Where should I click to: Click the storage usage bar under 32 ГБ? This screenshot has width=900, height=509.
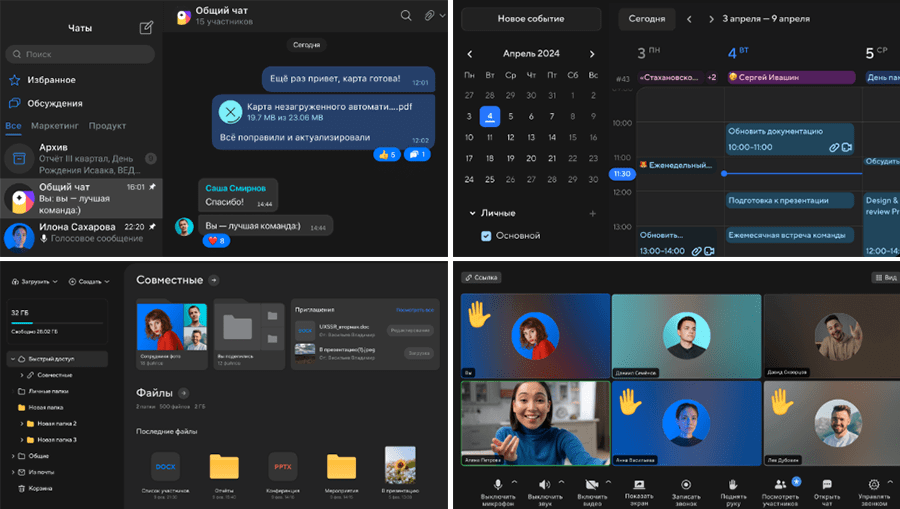click(57, 323)
